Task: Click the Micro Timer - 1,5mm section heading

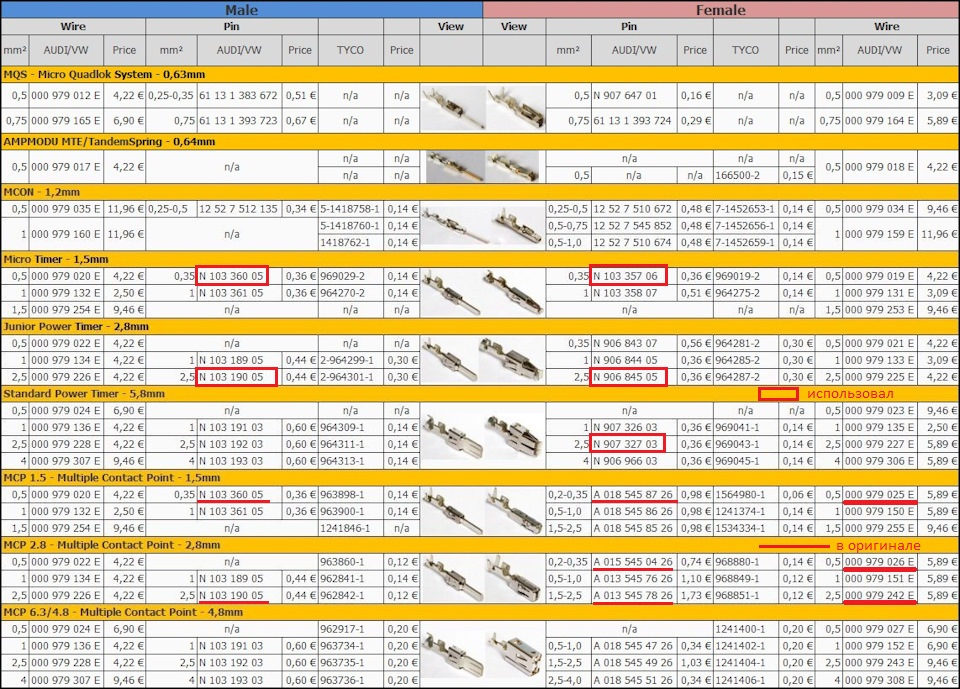Action: click(56, 259)
